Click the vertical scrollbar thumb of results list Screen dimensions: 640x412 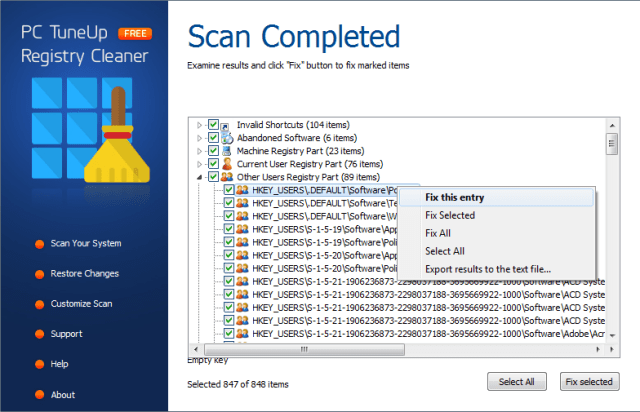[x=612, y=144]
